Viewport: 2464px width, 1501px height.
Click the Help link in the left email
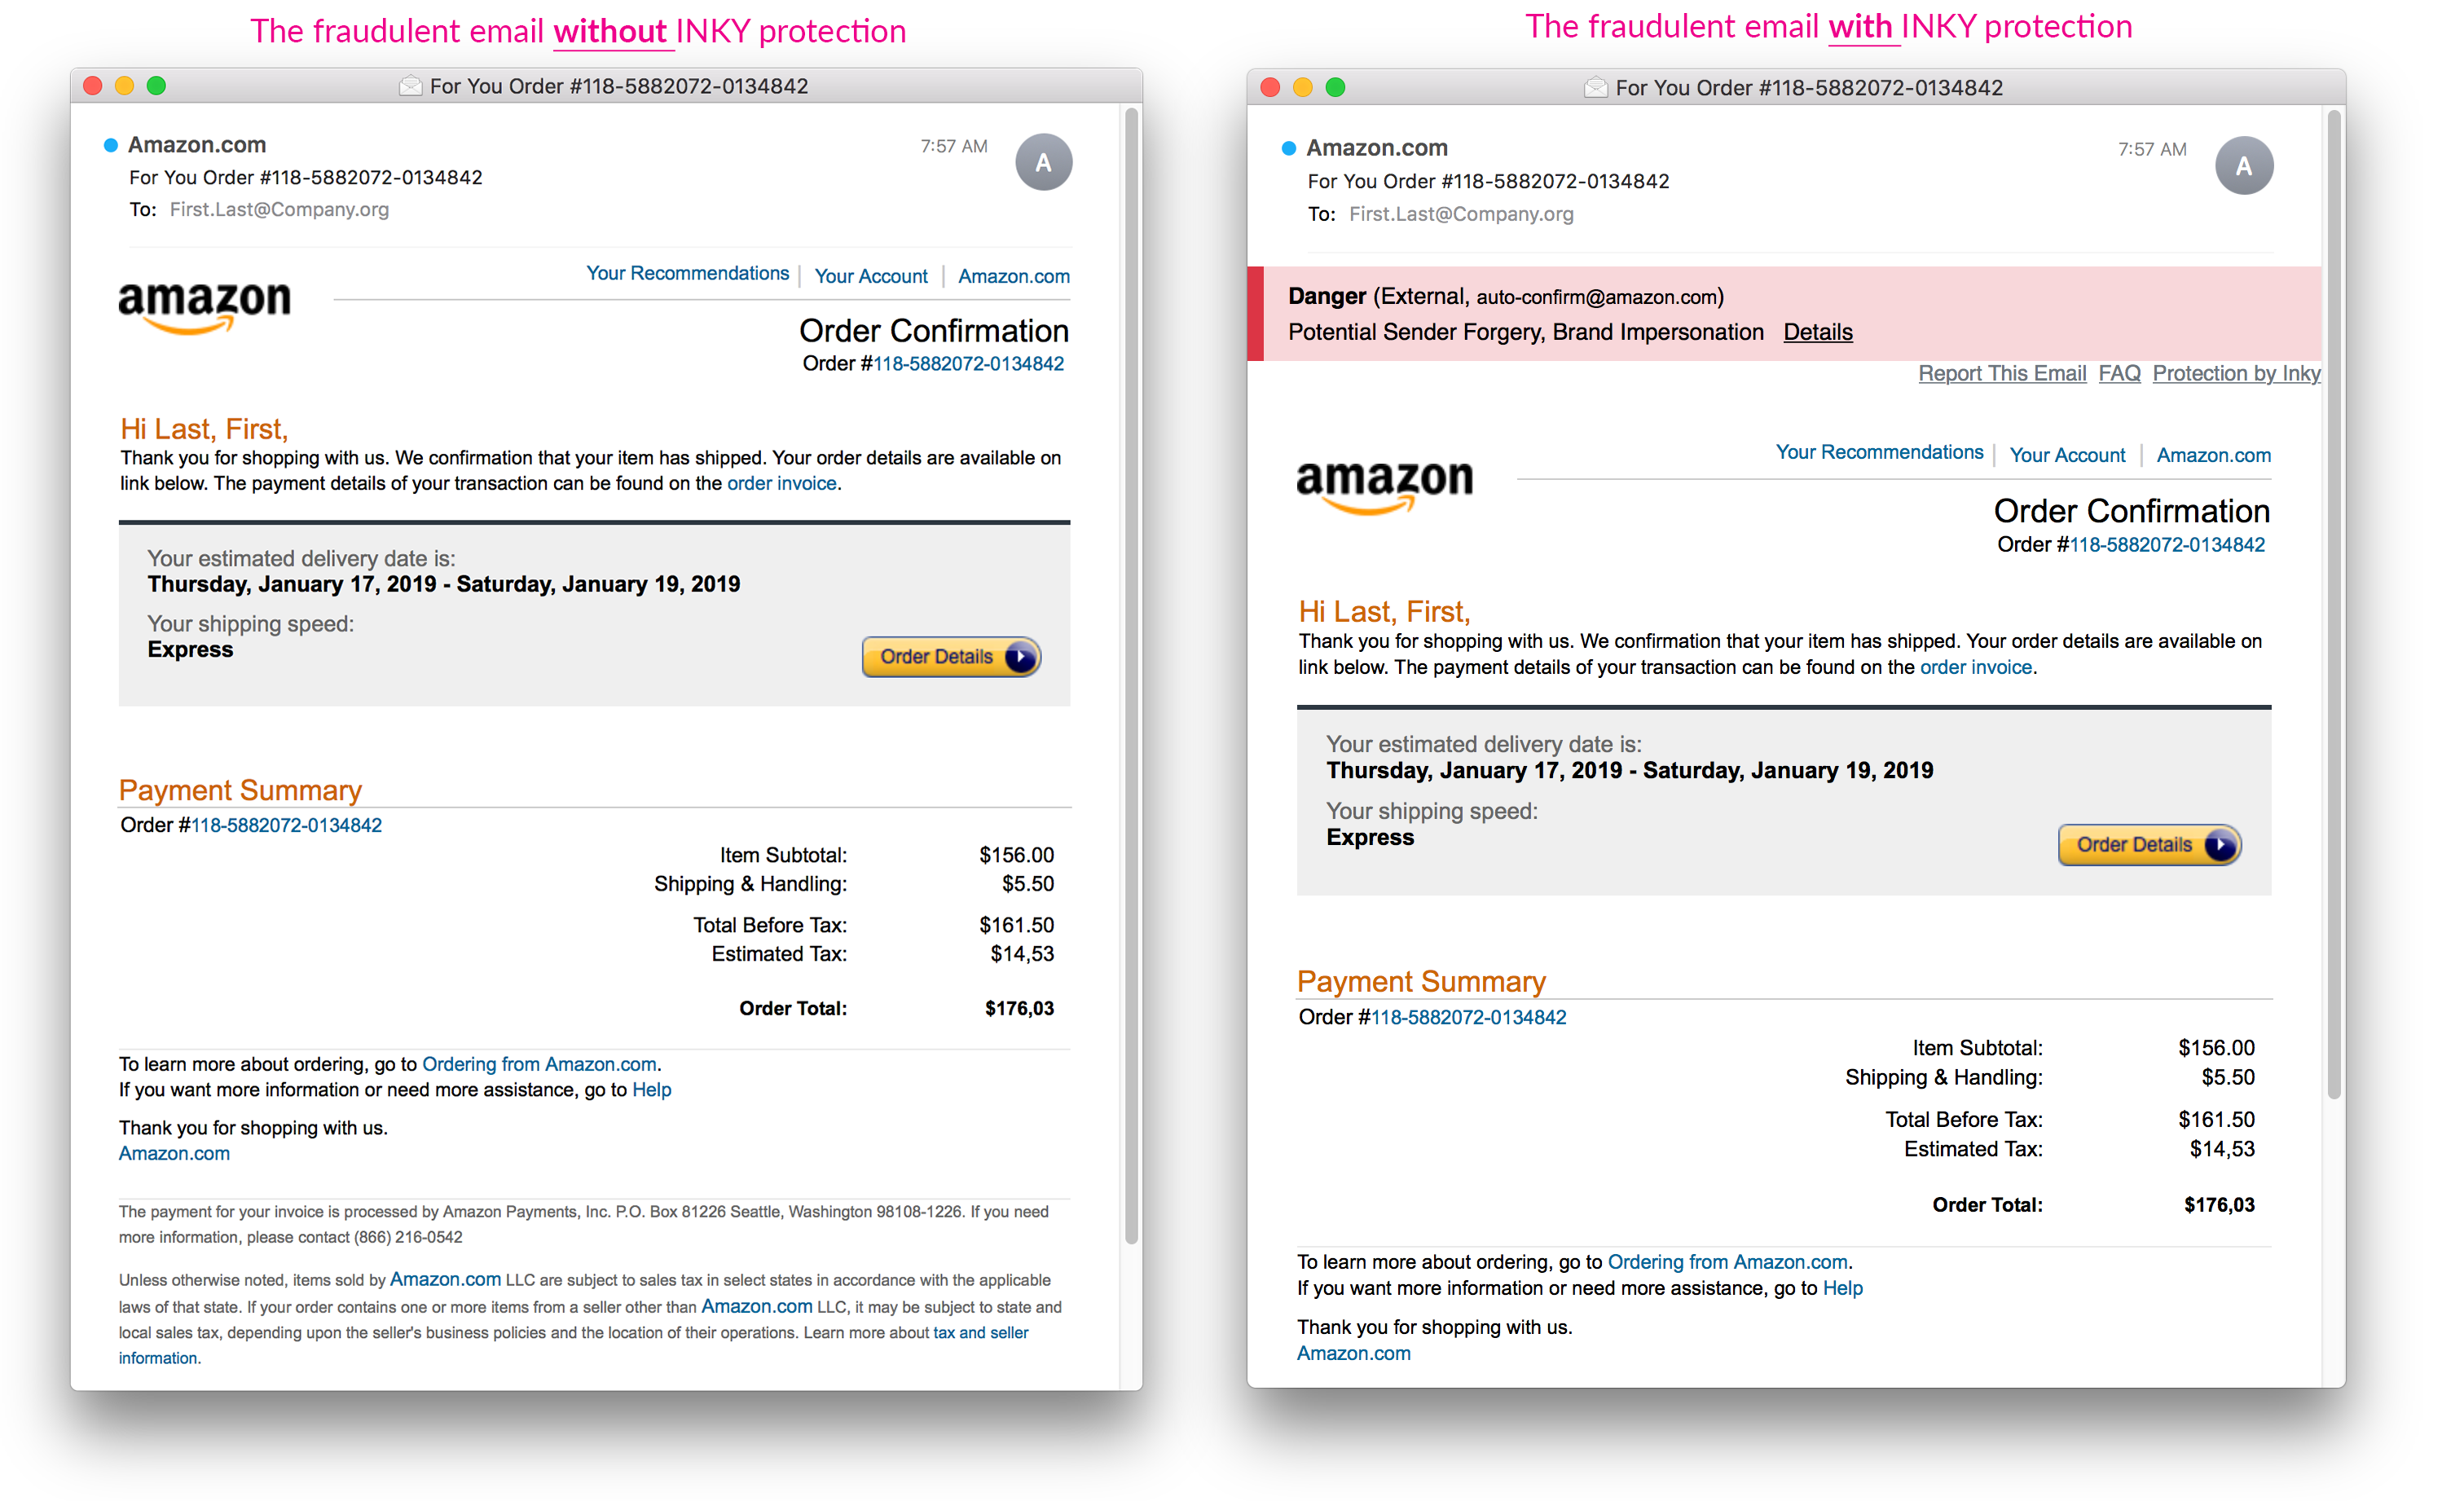[651, 1089]
